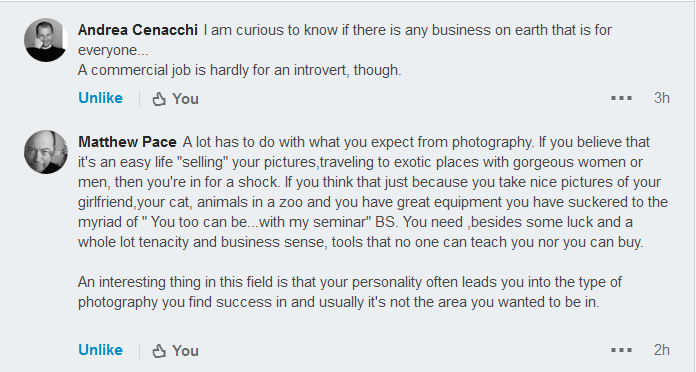Click the 'An interesting thing in this field' paragraph

[350, 292]
